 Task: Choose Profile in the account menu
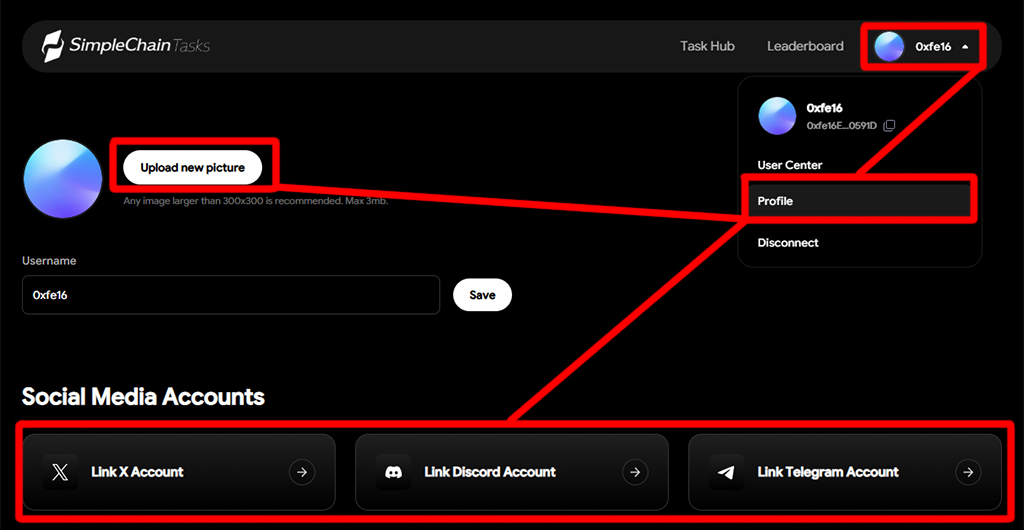click(775, 201)
